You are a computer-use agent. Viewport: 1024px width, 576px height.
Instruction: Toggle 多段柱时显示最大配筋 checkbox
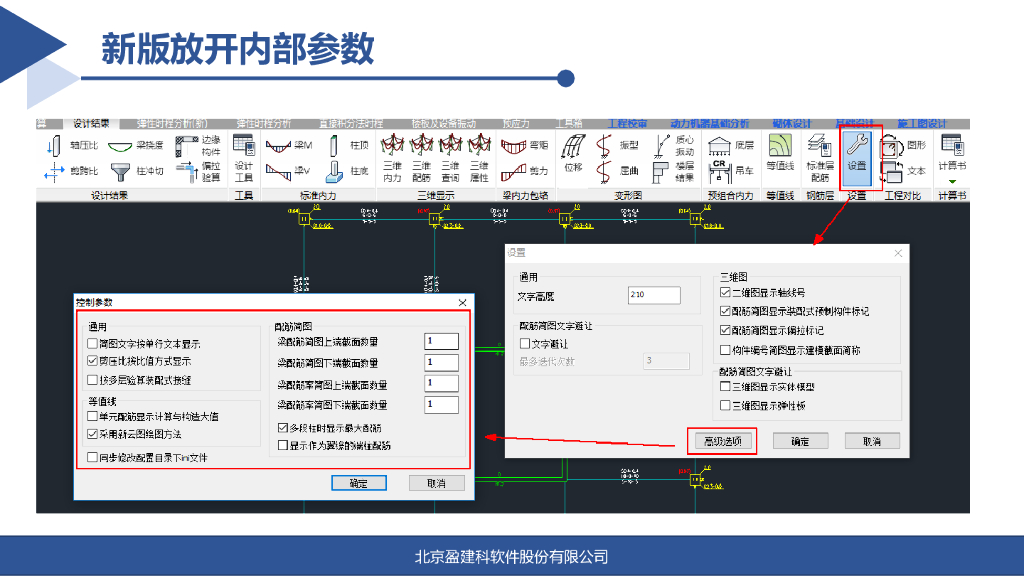click(283, 428)
